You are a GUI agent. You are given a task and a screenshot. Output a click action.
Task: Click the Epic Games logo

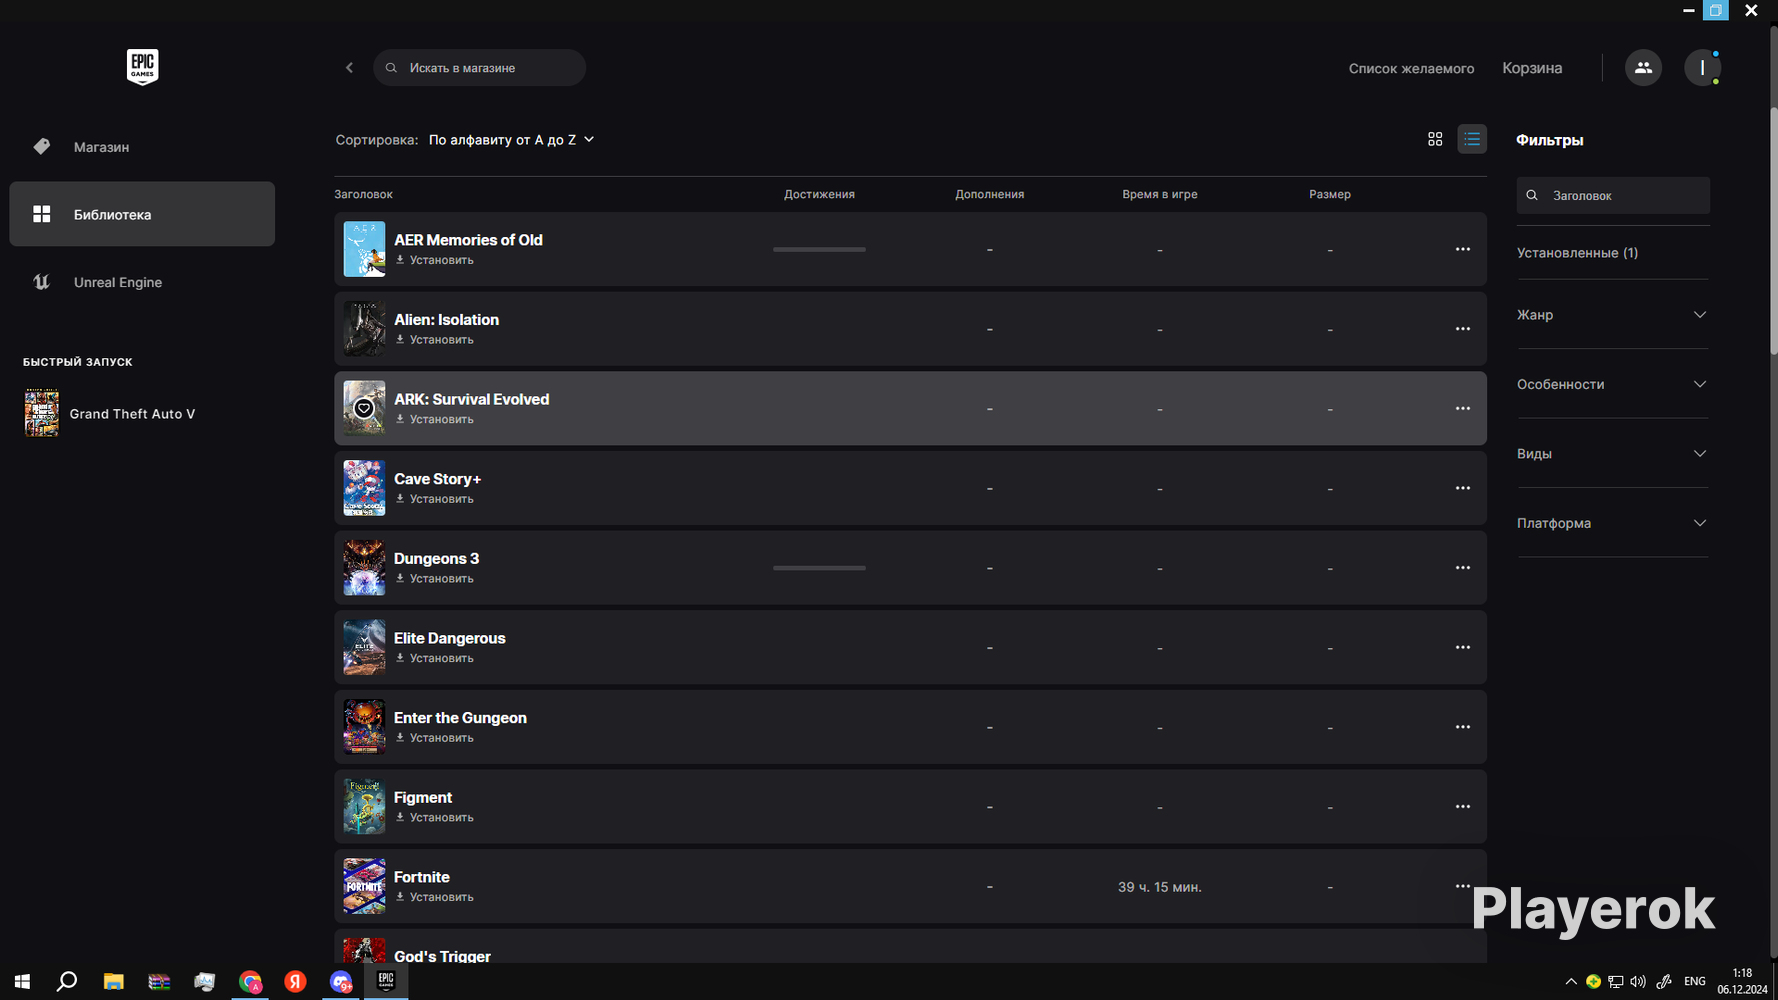[142, 67]
